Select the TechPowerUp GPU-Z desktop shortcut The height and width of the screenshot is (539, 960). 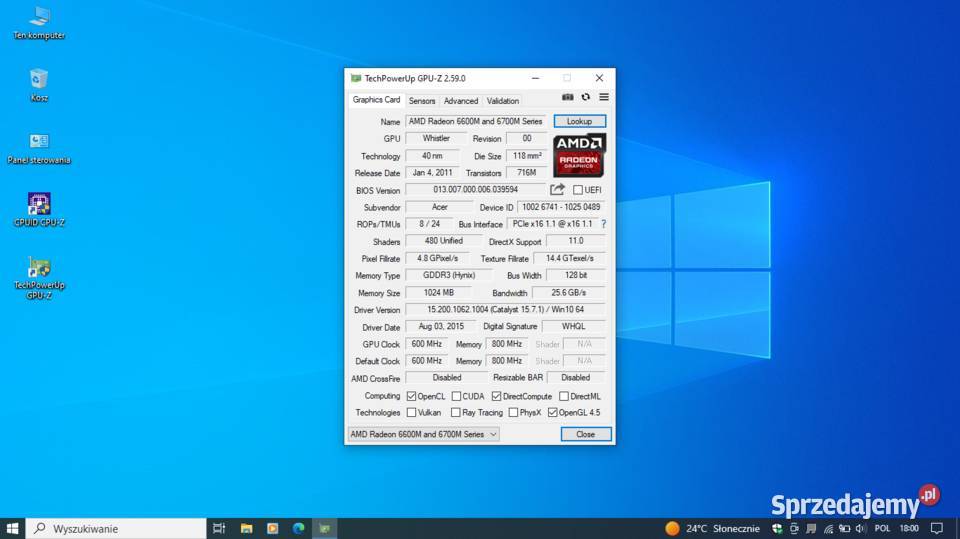click(39, 279)
